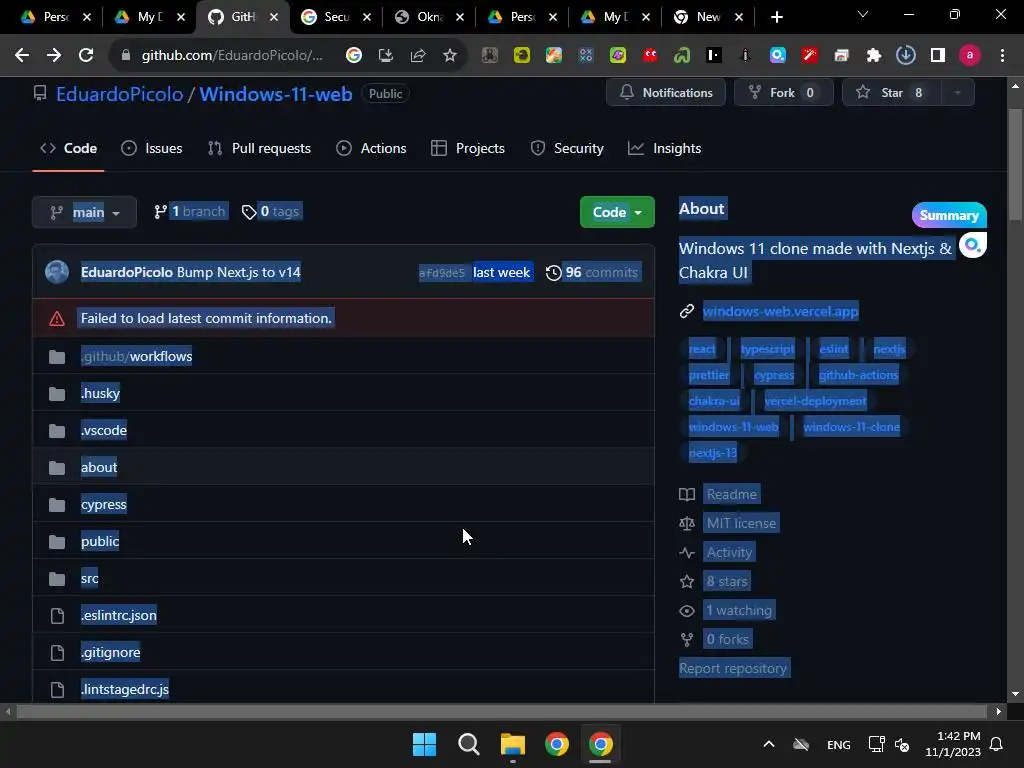Open the MIT license link
This screenshot has height=768, width=1024.
click(x=741, y=523)
